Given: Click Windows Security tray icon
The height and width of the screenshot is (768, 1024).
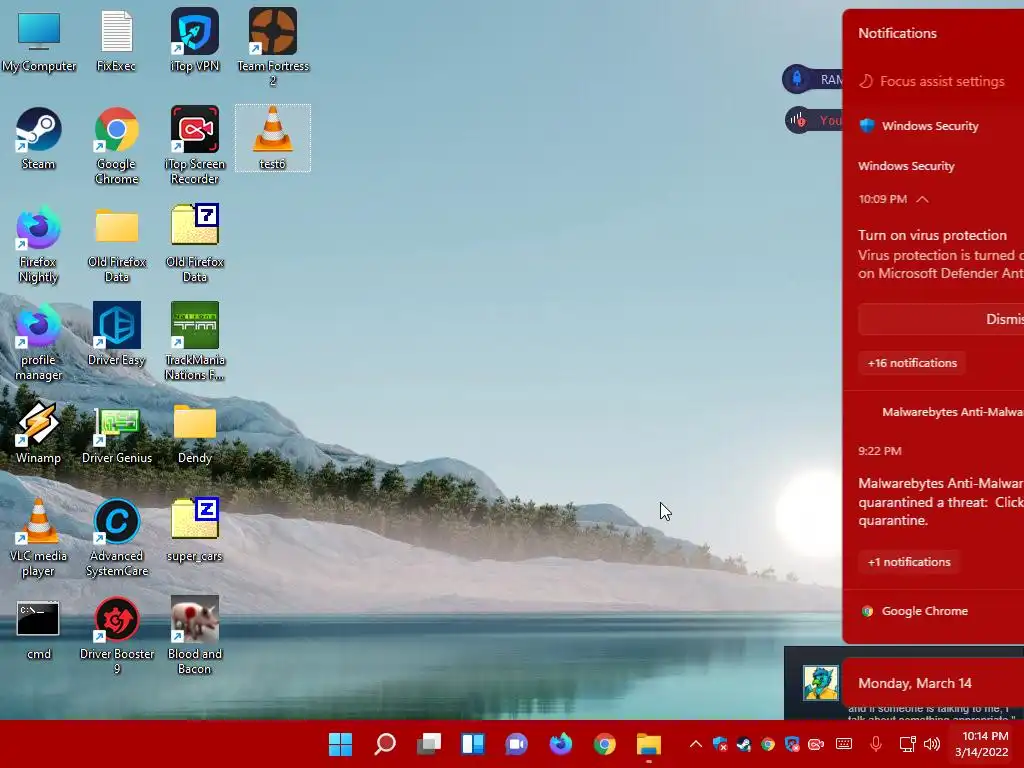Looking at the screenshot, I should point(720,744).
